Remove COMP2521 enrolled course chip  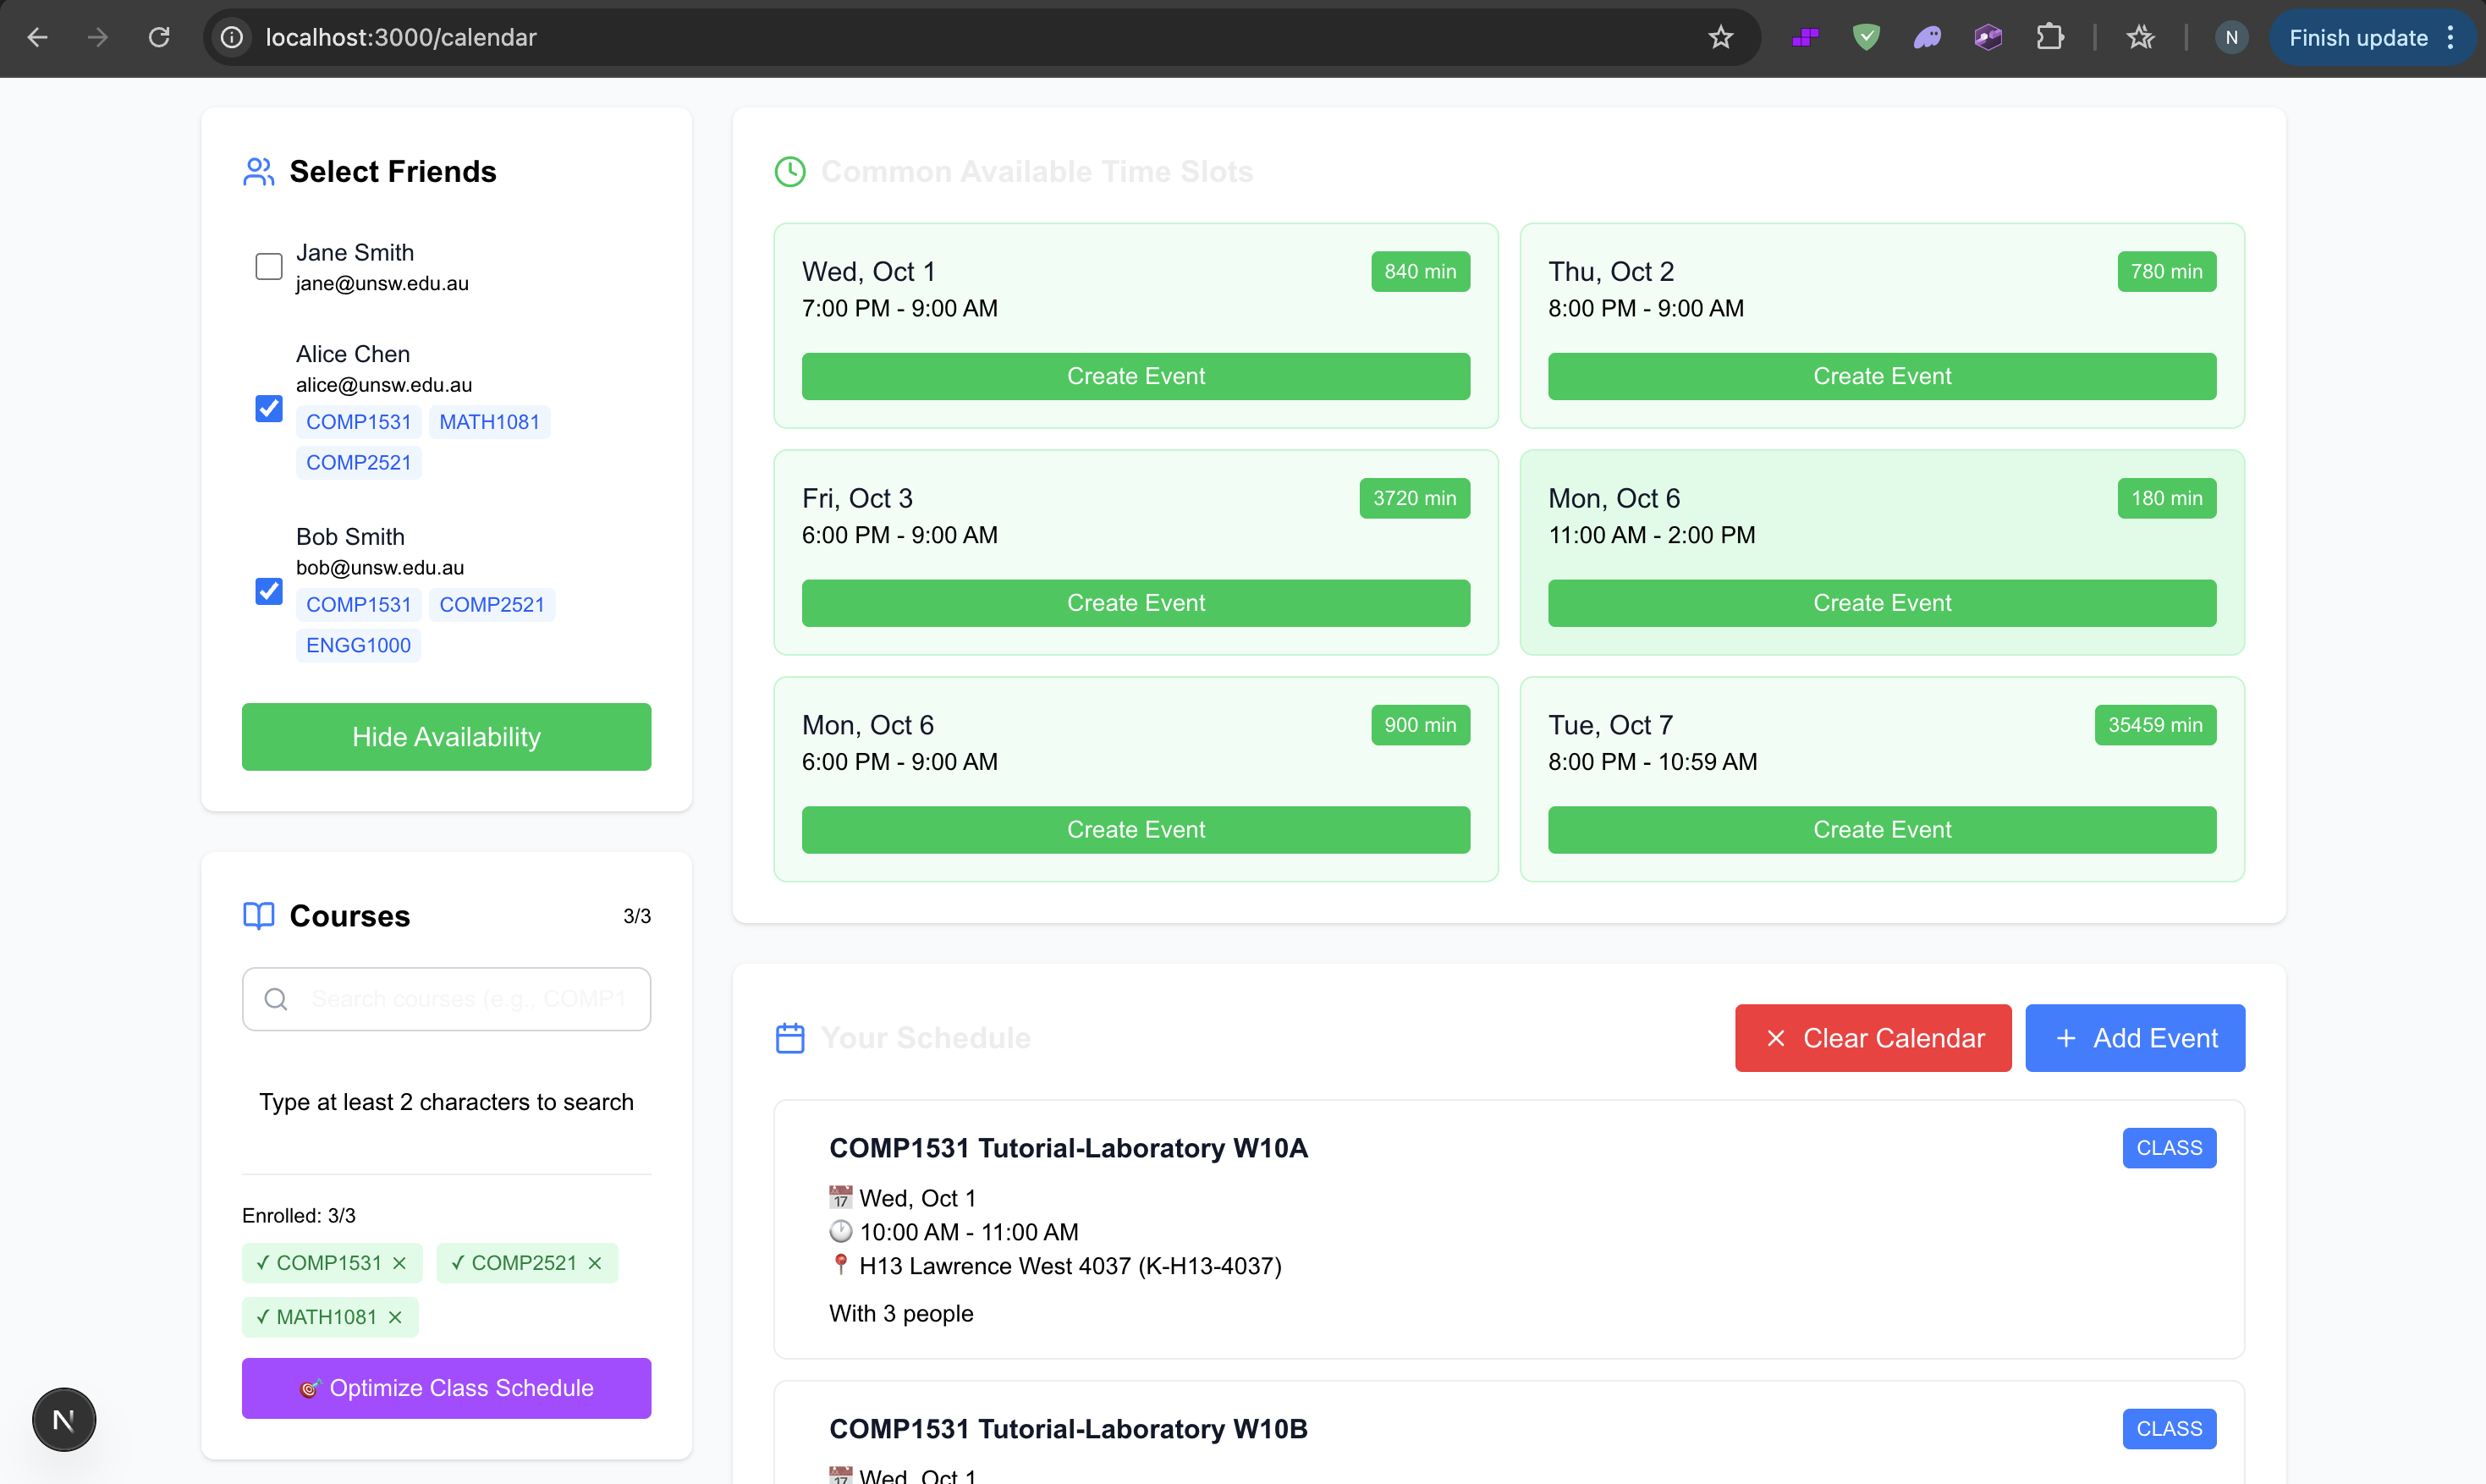pos(595,1263)
